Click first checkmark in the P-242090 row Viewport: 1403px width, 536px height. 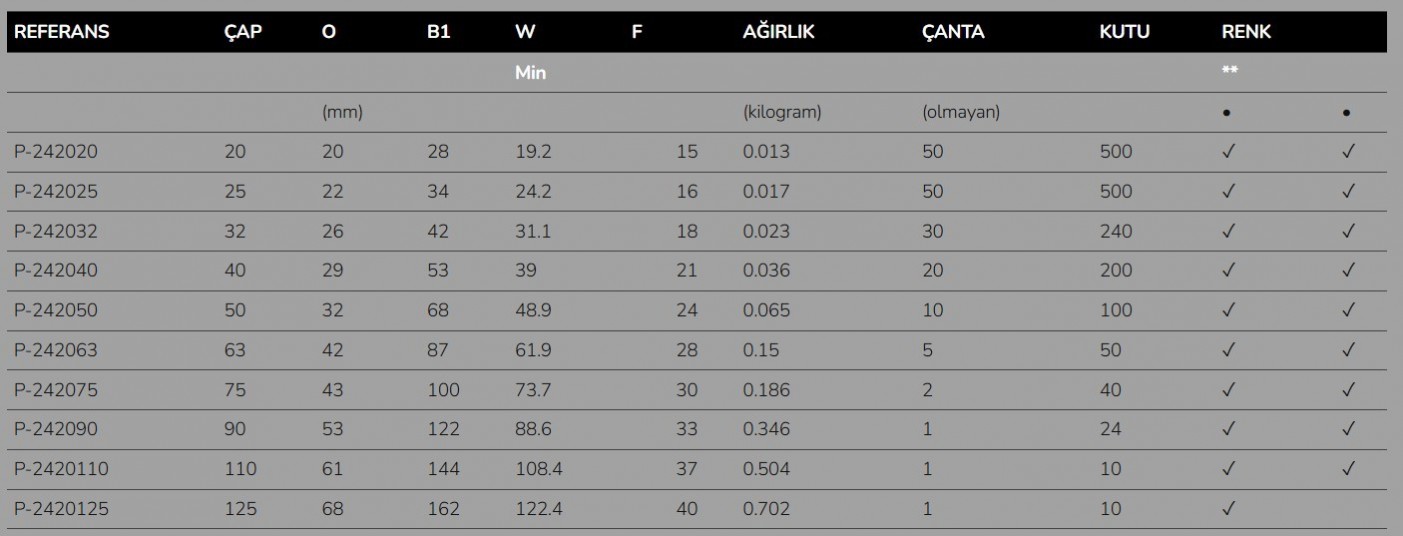[1228, 430]
